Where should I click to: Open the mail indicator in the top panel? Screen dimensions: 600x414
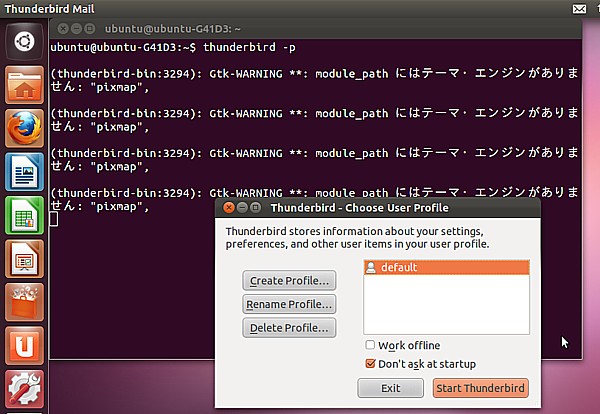(579, 9)
